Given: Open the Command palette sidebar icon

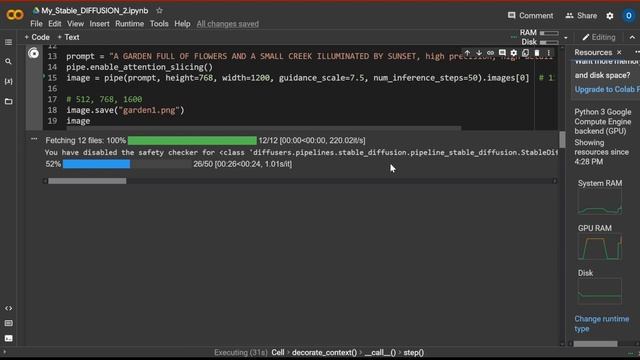Looking at the screenshot, I should pyautogui.click(x=8, y=323).
